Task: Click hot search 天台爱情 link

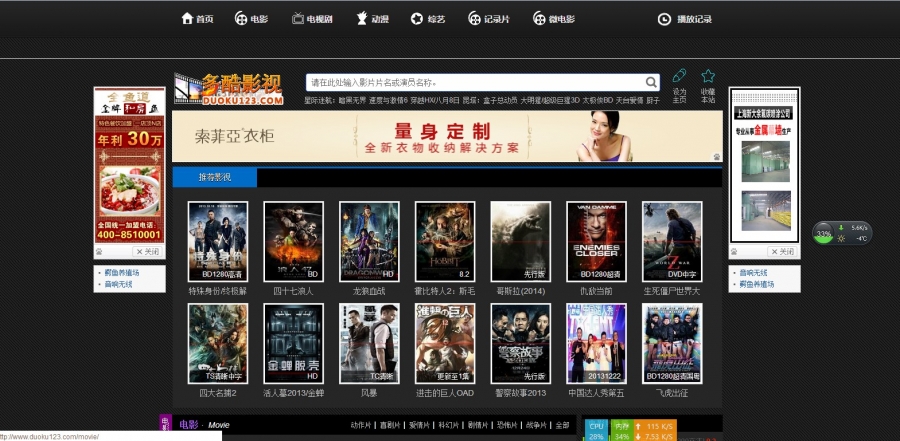Action: tap(630, 100)
